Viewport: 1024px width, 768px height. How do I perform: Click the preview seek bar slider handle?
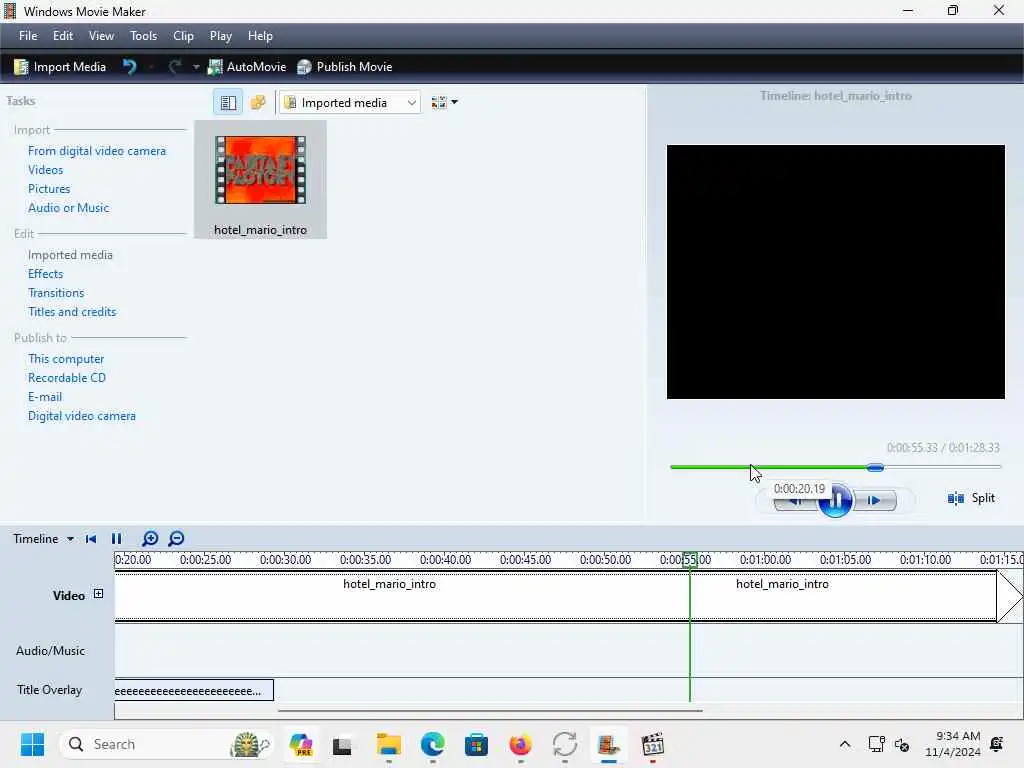point(876,467)
